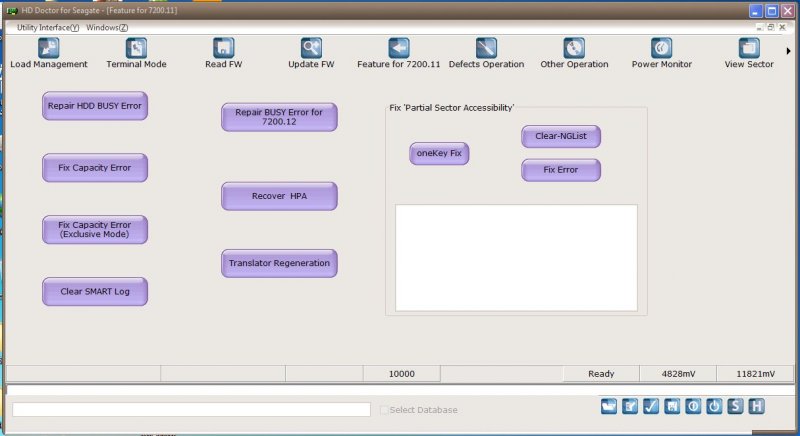Image resolution: width=800 pixels, height=436 pixels.
Task: Click the 4828mV voltage reading
Action: click(x=678, y=374)
